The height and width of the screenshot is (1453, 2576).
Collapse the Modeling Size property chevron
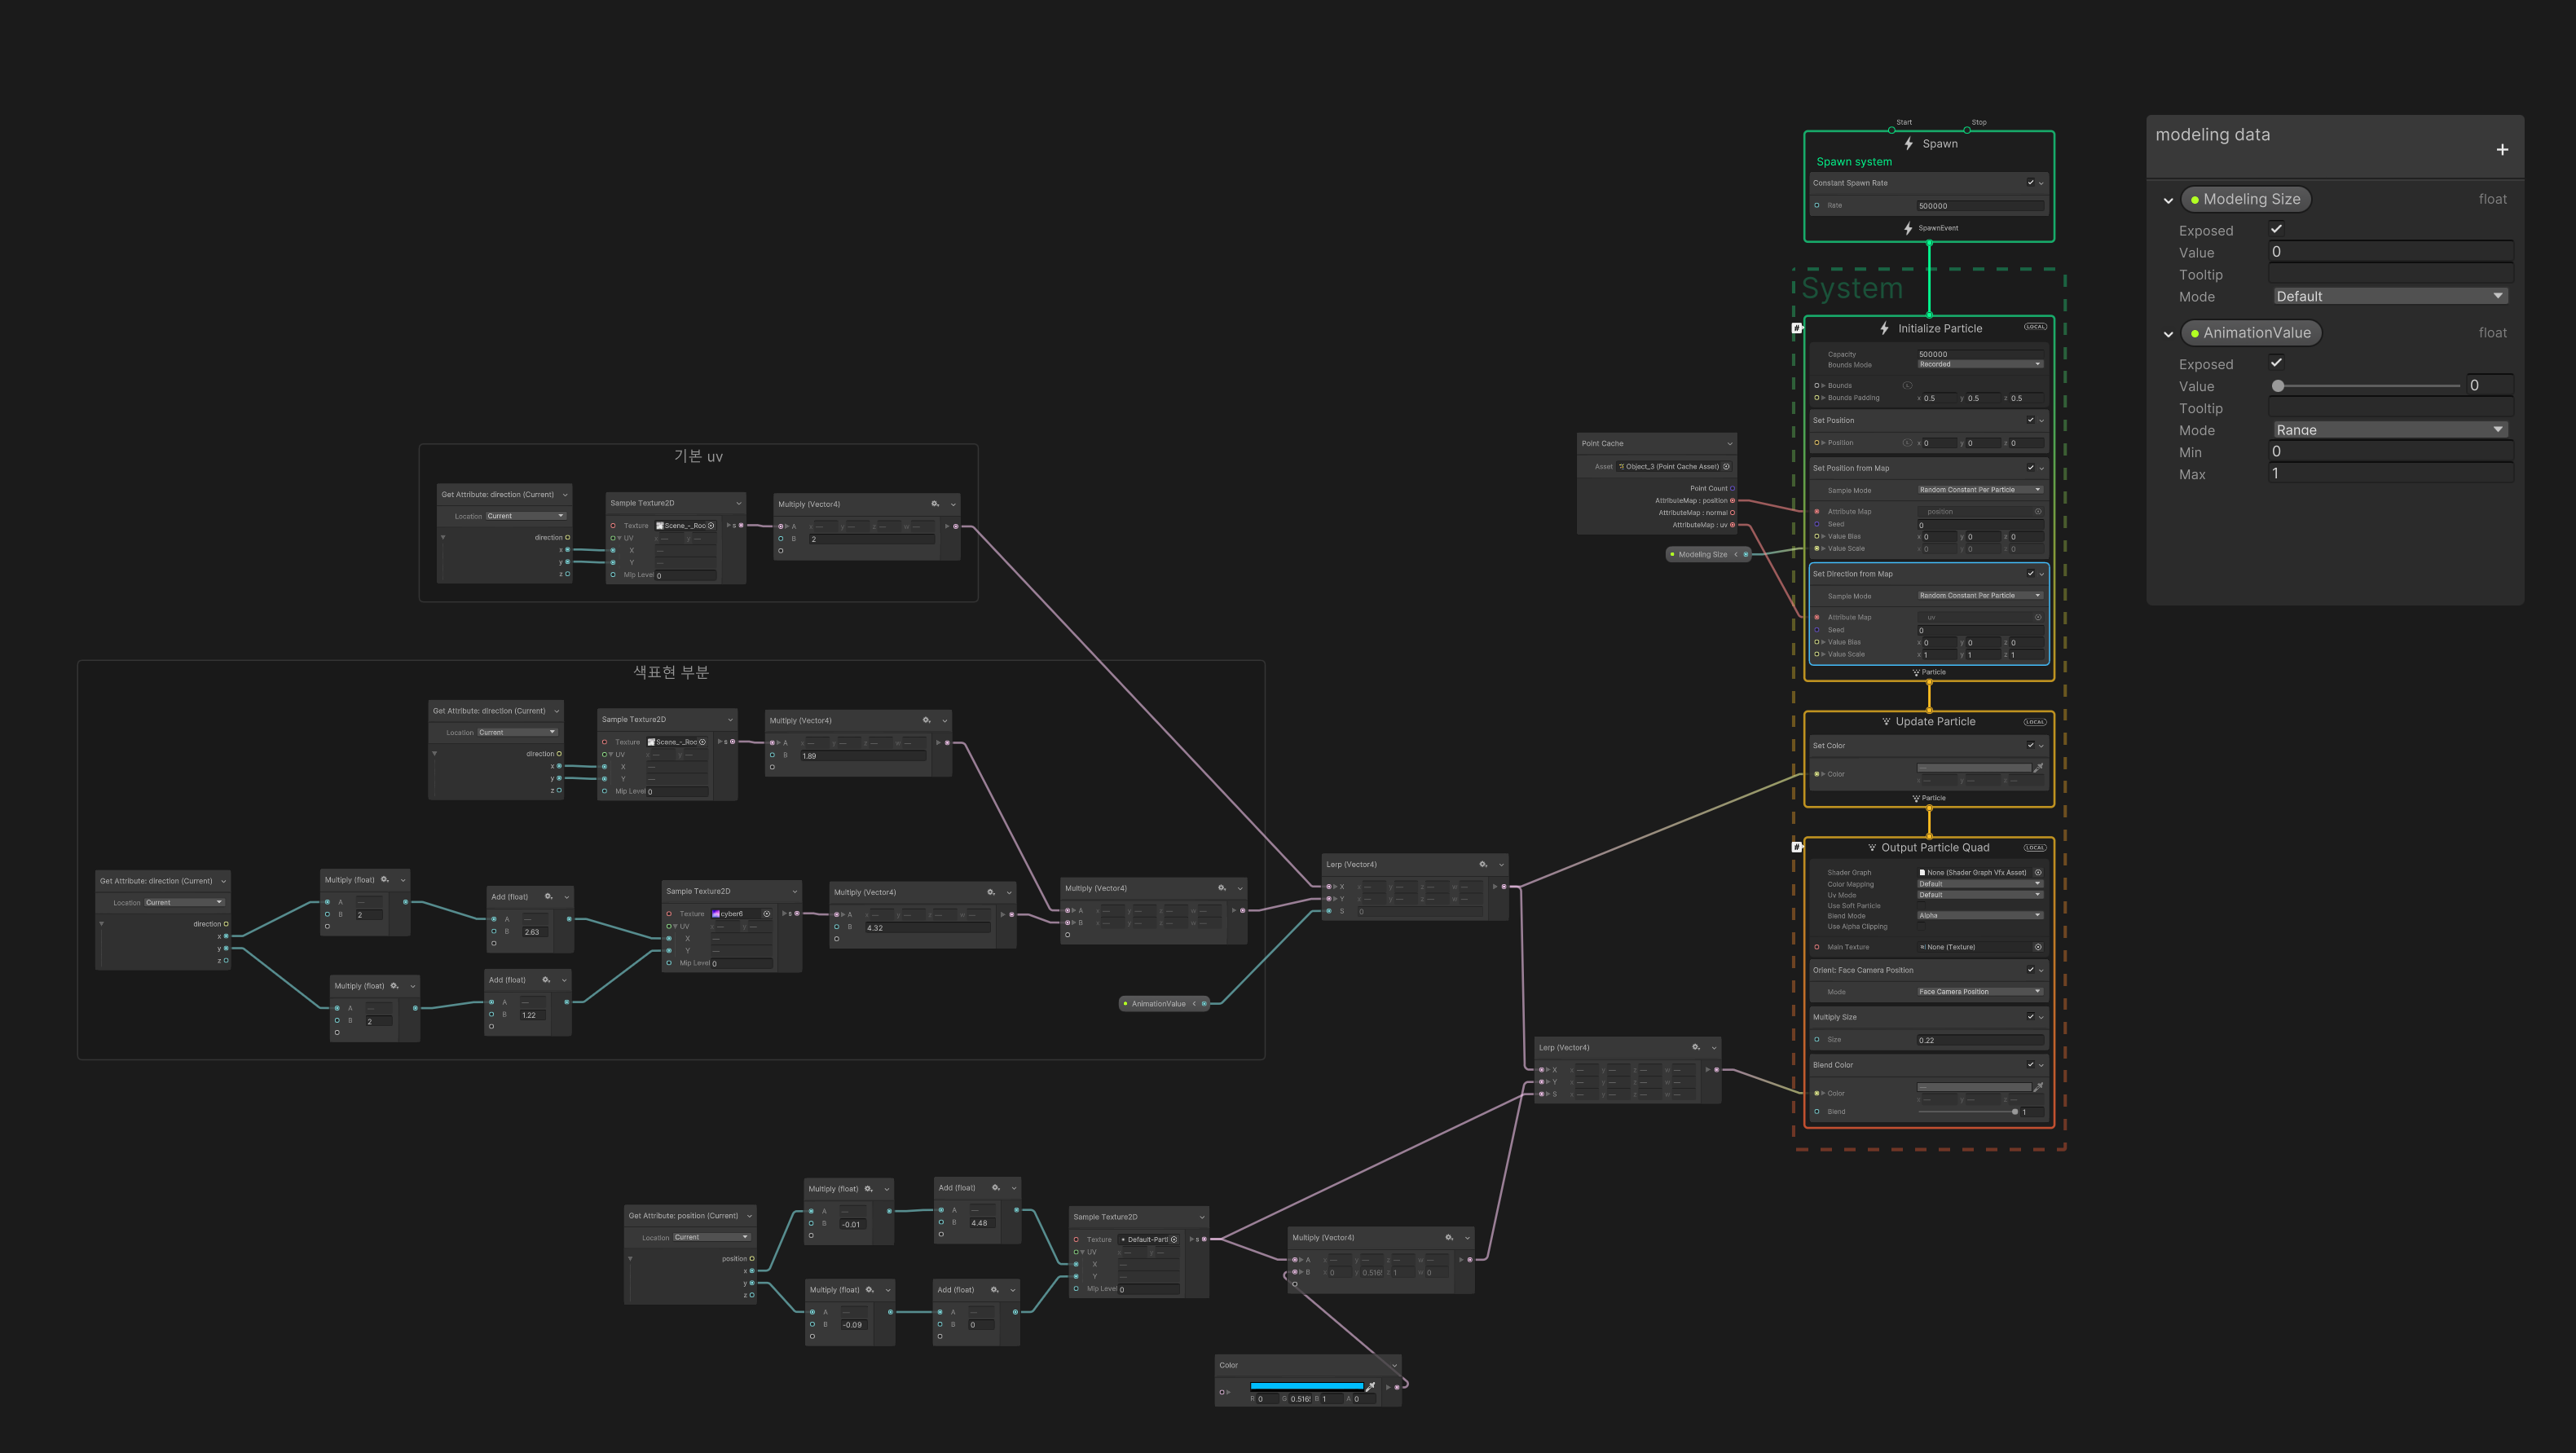tap(2167, 200)
